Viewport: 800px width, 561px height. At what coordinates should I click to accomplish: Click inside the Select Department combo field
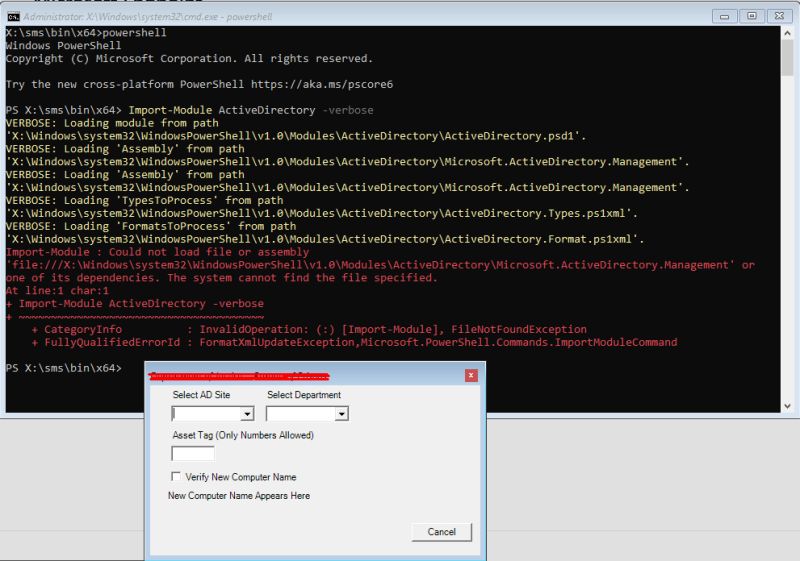tap(301, 414)
